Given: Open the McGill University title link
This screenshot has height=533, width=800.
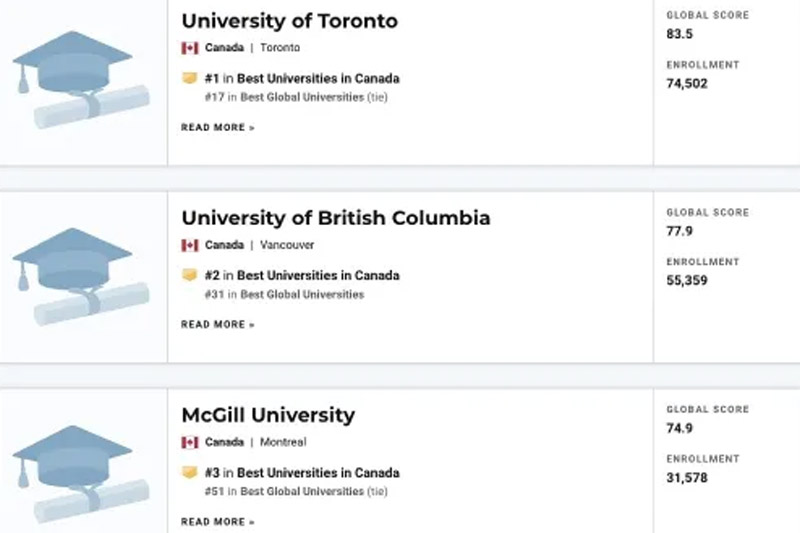Looking at the screenshot, I should [x=268, y=415].
